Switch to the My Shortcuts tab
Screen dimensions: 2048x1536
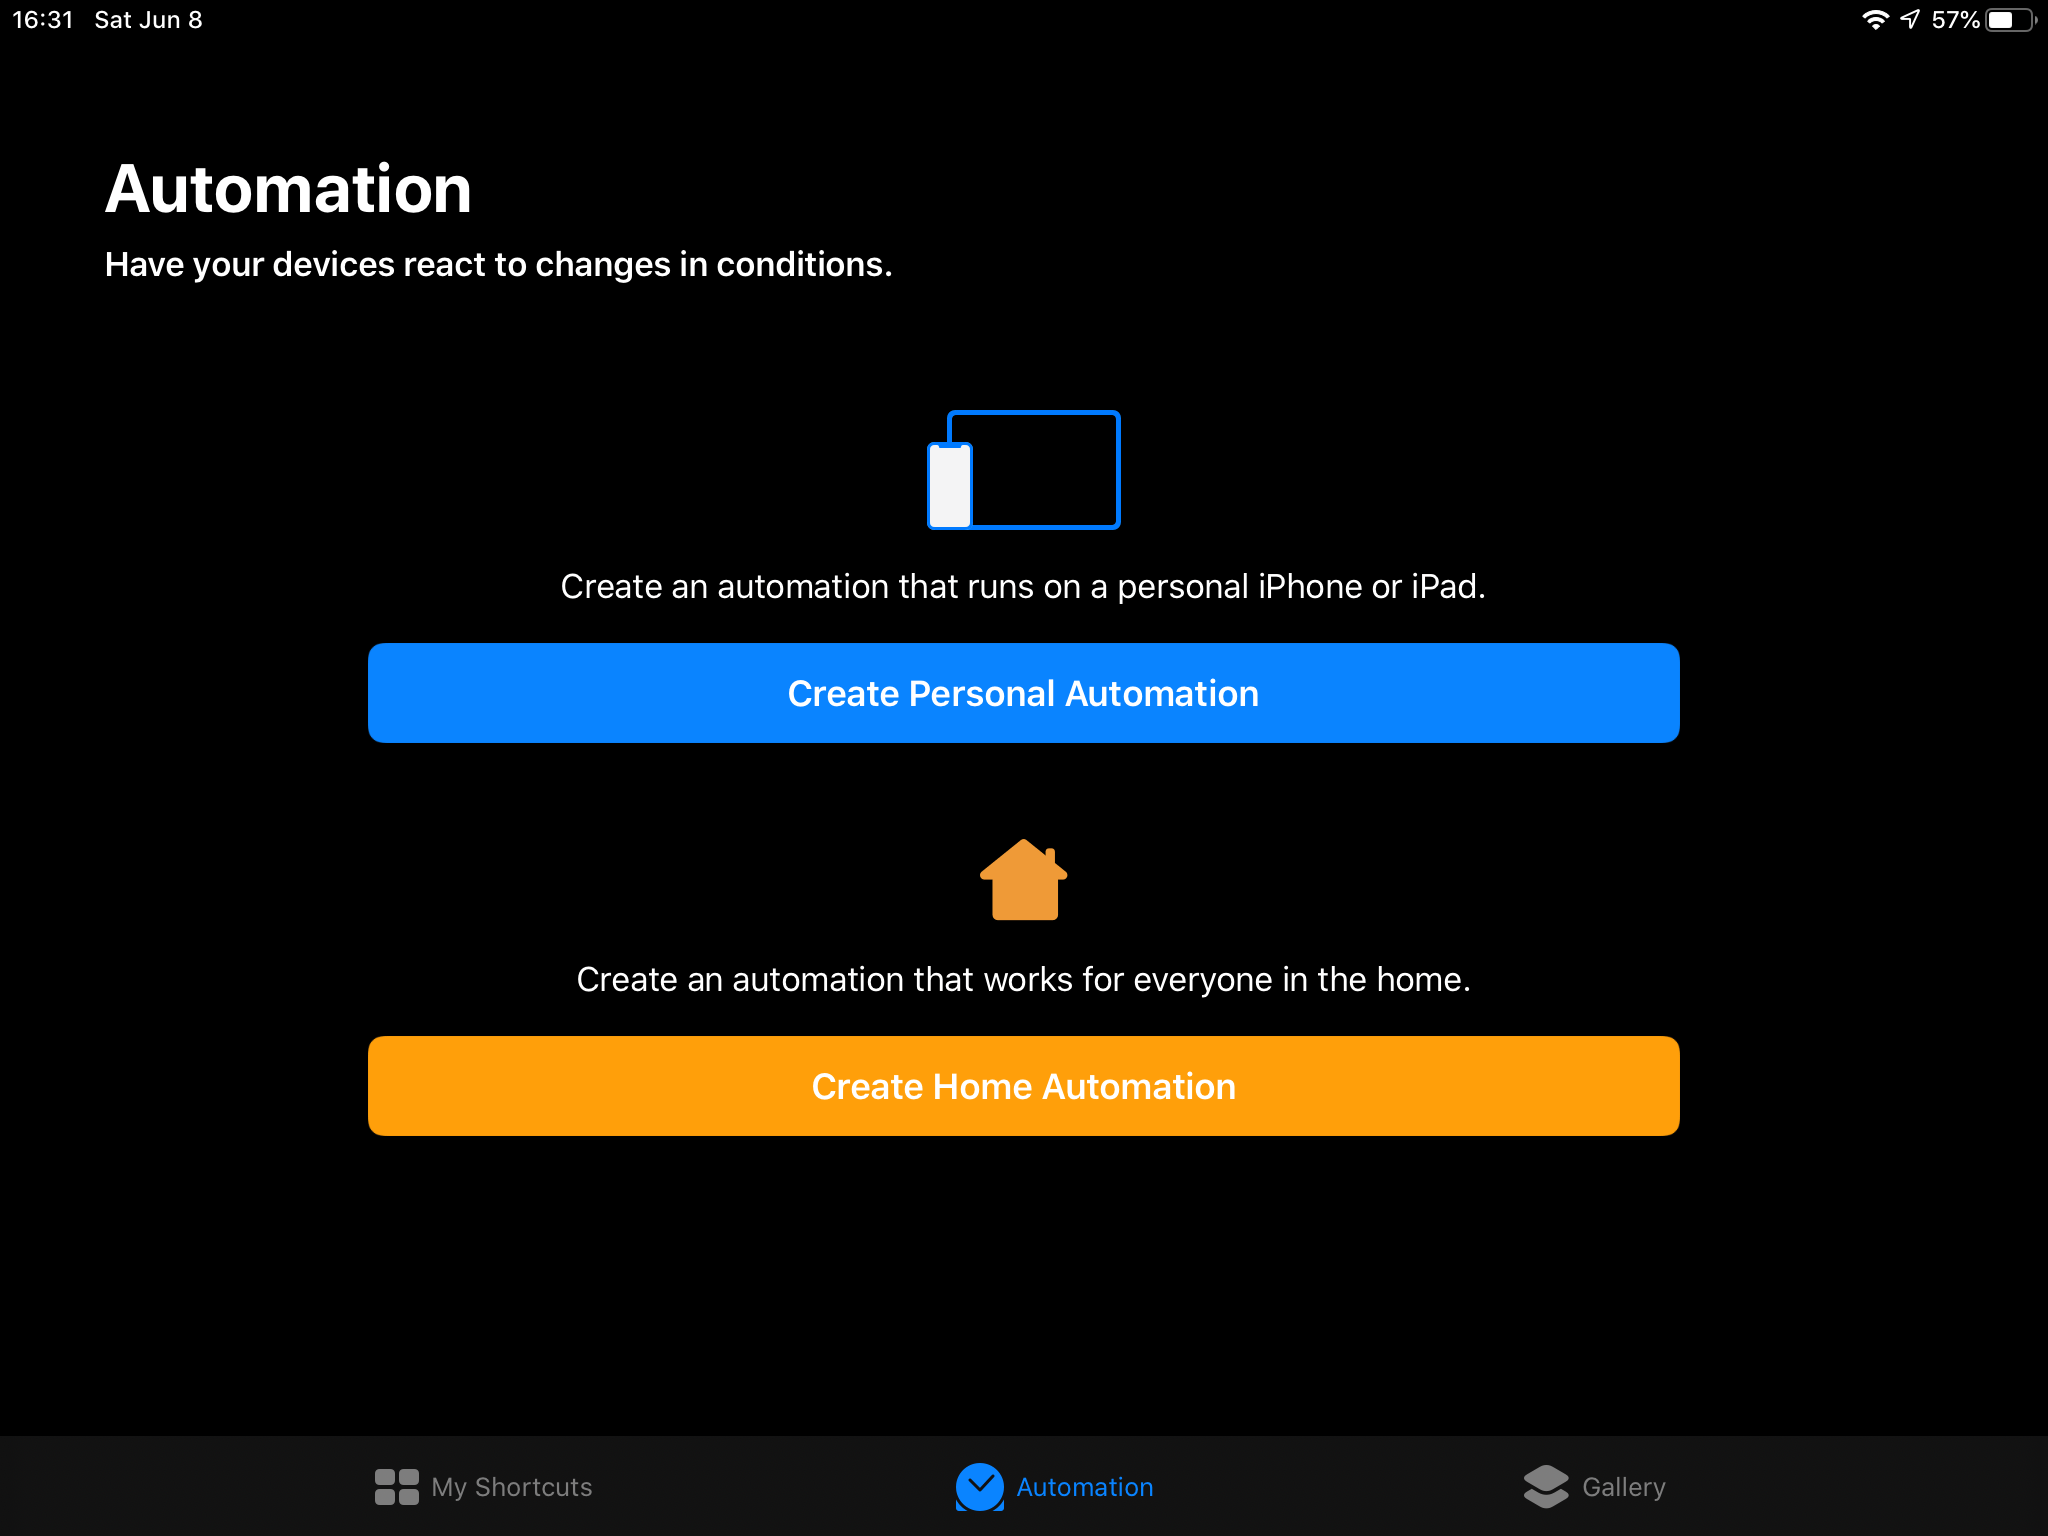[x=483, y=1487]
